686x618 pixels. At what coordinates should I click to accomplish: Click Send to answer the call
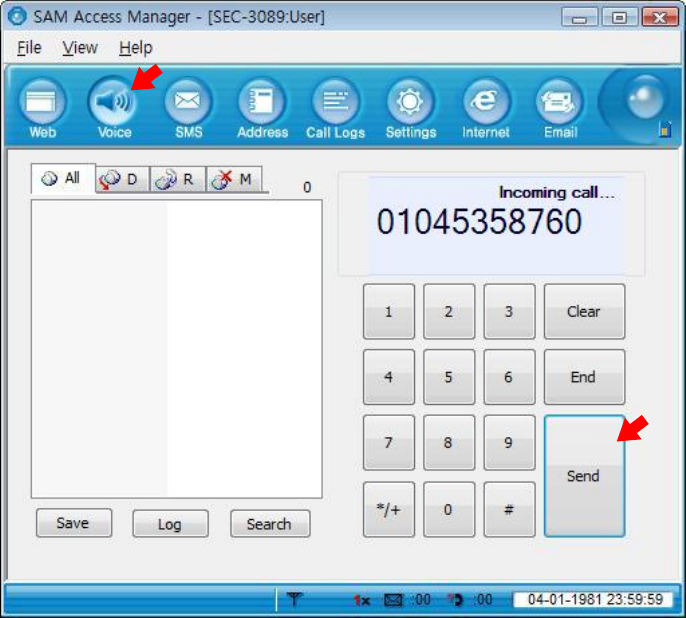[x=584, y=476]
